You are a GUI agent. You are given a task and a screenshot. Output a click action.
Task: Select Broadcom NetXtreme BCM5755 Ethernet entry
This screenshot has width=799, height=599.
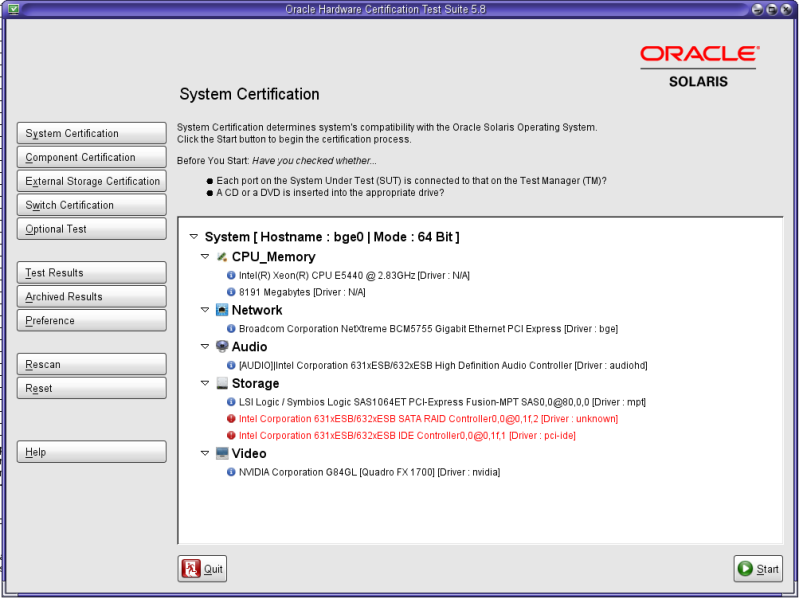tap(429, 329)
